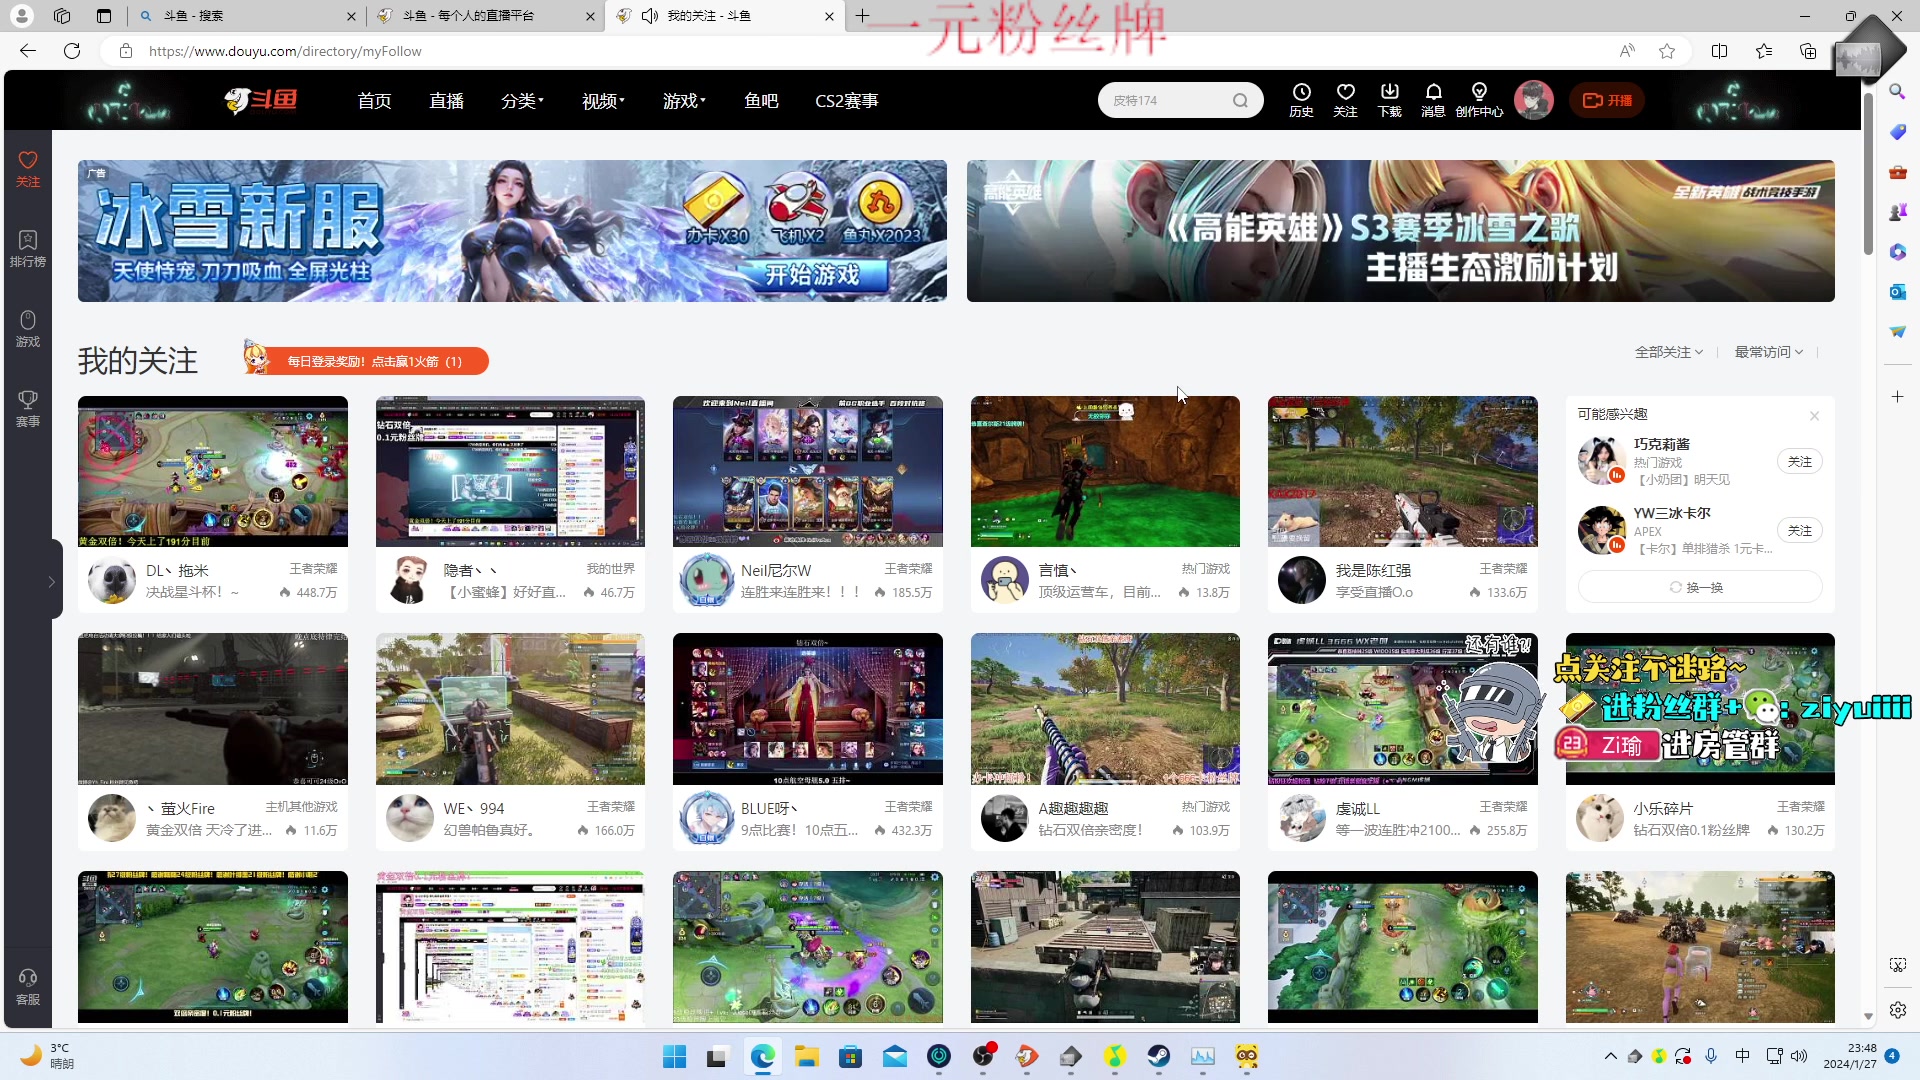Switch to 斗鱼 - 搜索 browser tab
Image resolution: width=1920 pixels, height=1080 pixels.
tap(246, 16)
